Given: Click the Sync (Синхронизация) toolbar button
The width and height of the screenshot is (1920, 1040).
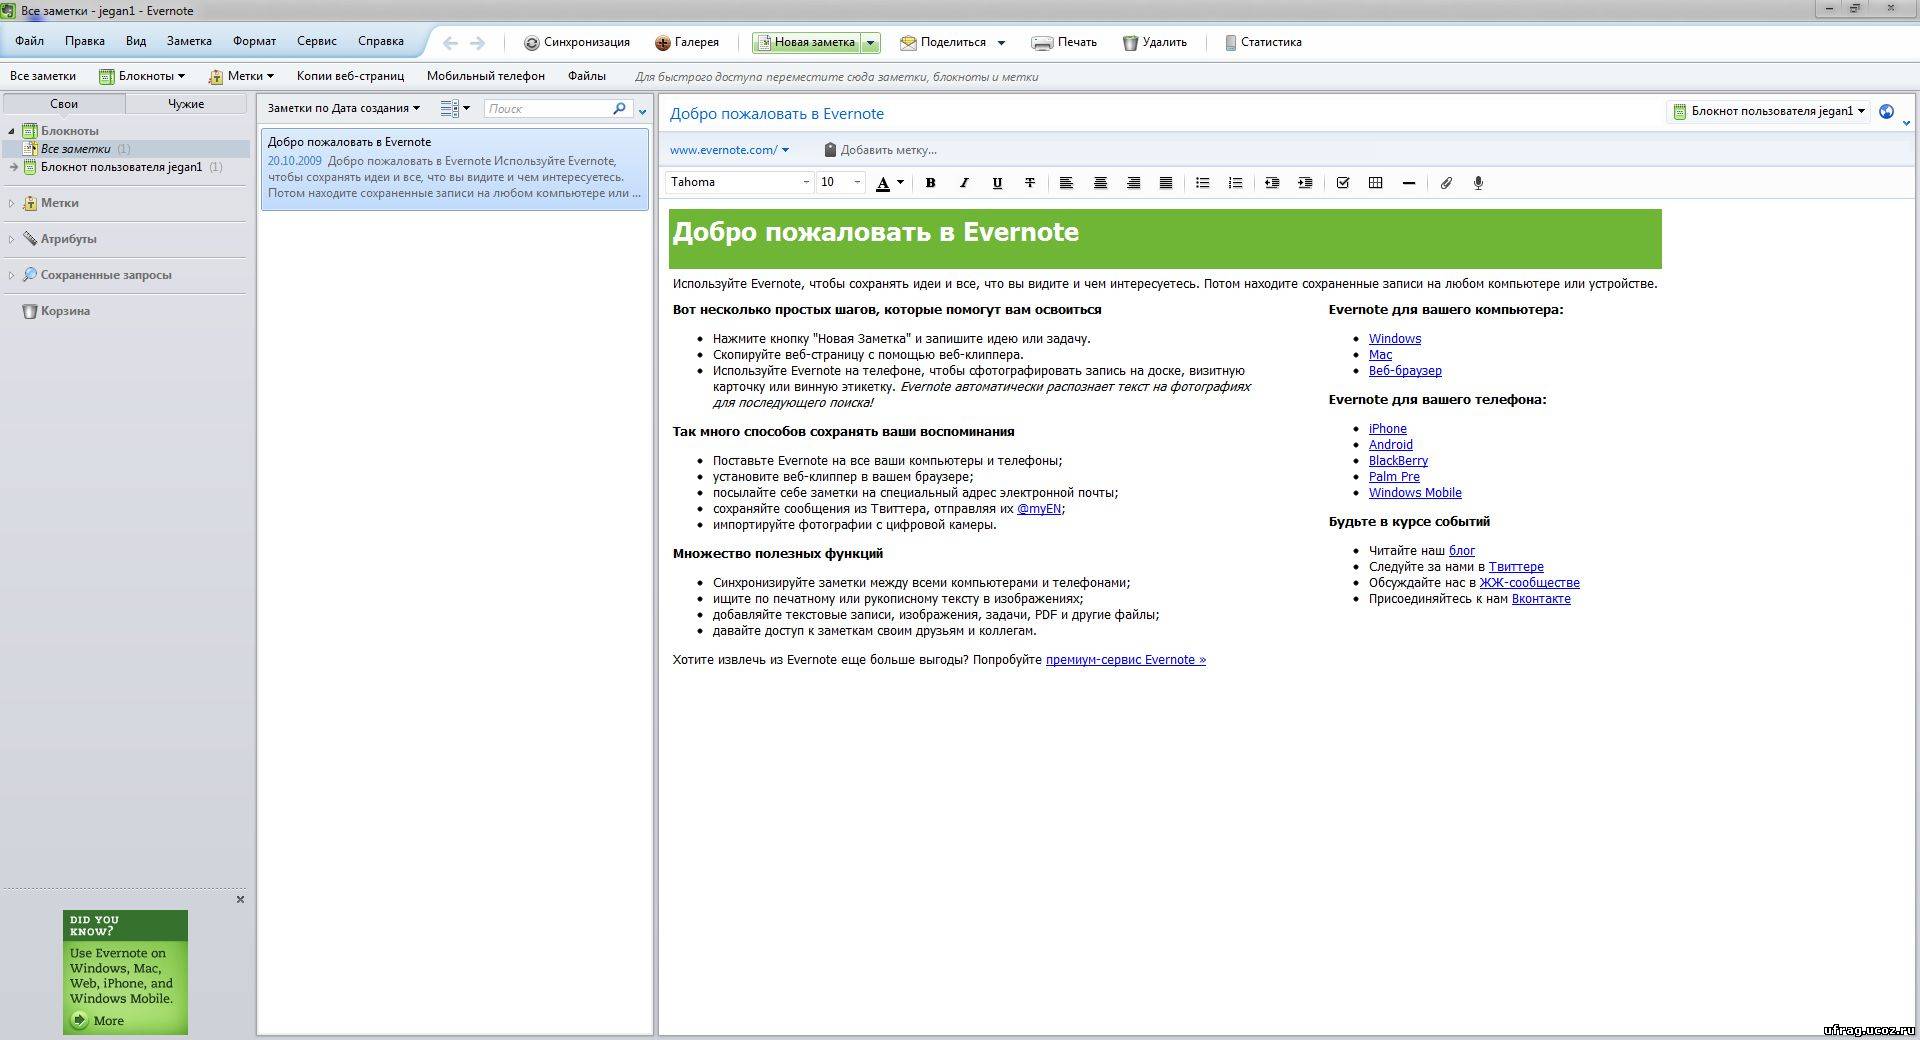Looking at the screenshot, I should tap(577, 42).
